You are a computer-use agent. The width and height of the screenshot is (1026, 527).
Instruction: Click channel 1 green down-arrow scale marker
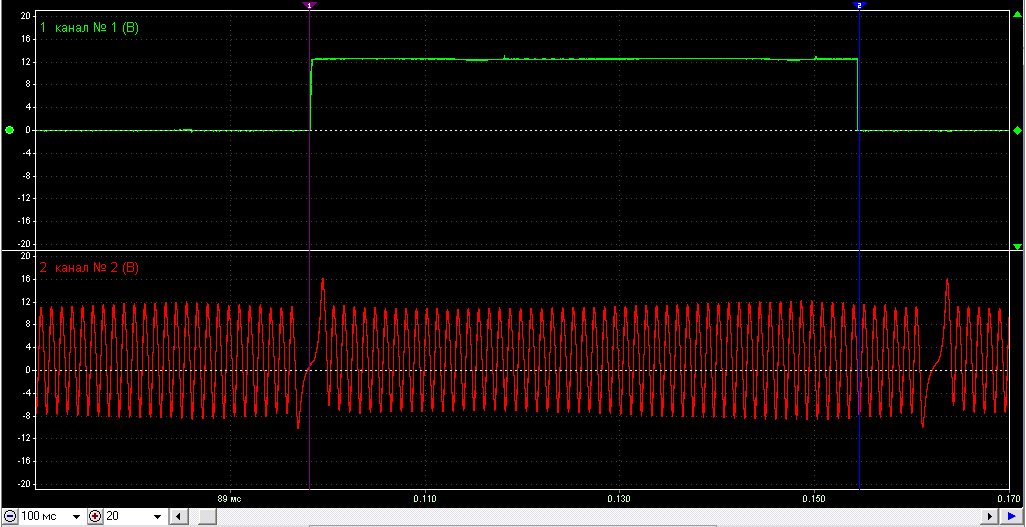[x=1017, y=246]
